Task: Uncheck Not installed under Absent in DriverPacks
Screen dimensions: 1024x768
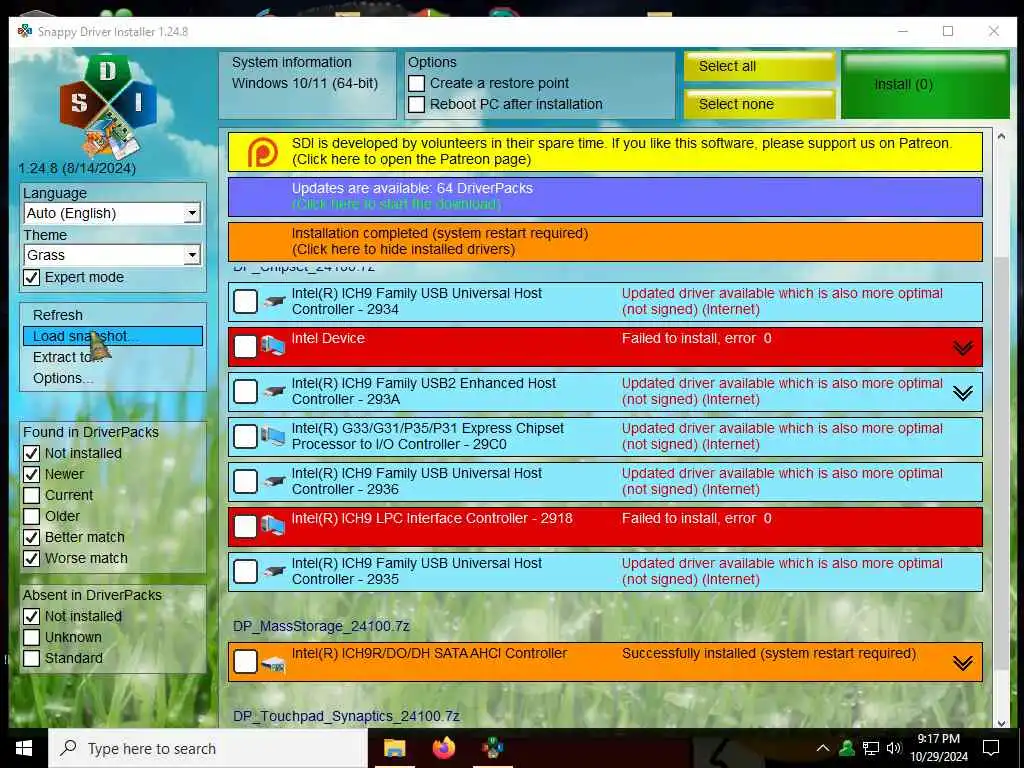Action: 31,616
